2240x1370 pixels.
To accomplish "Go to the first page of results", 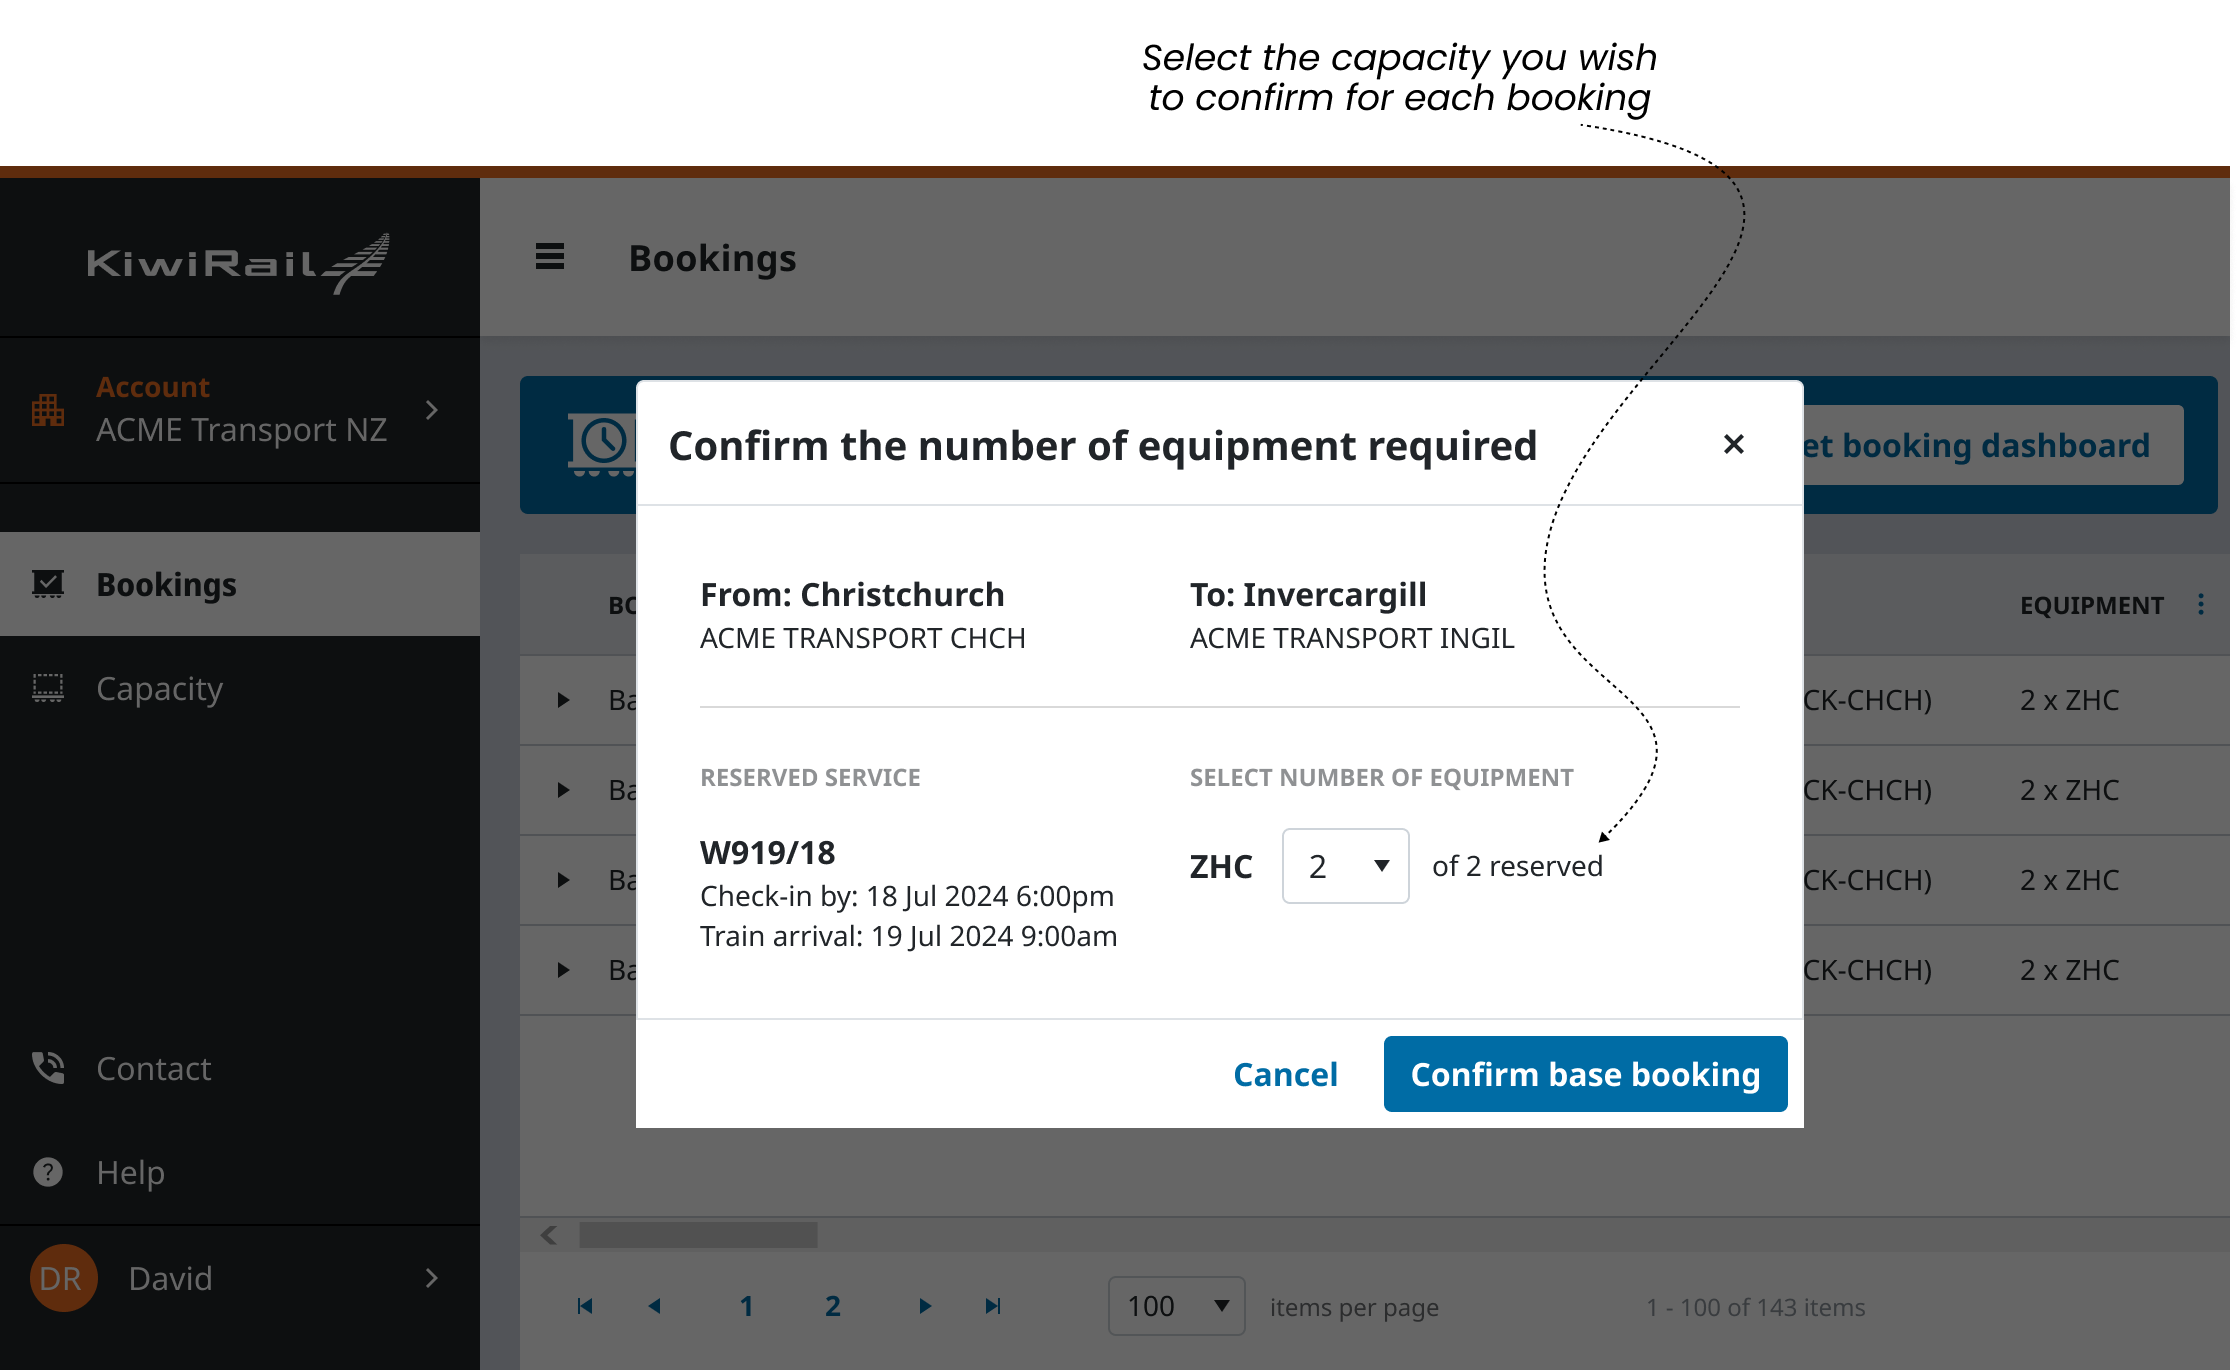I will click(x=585, y=1306).
